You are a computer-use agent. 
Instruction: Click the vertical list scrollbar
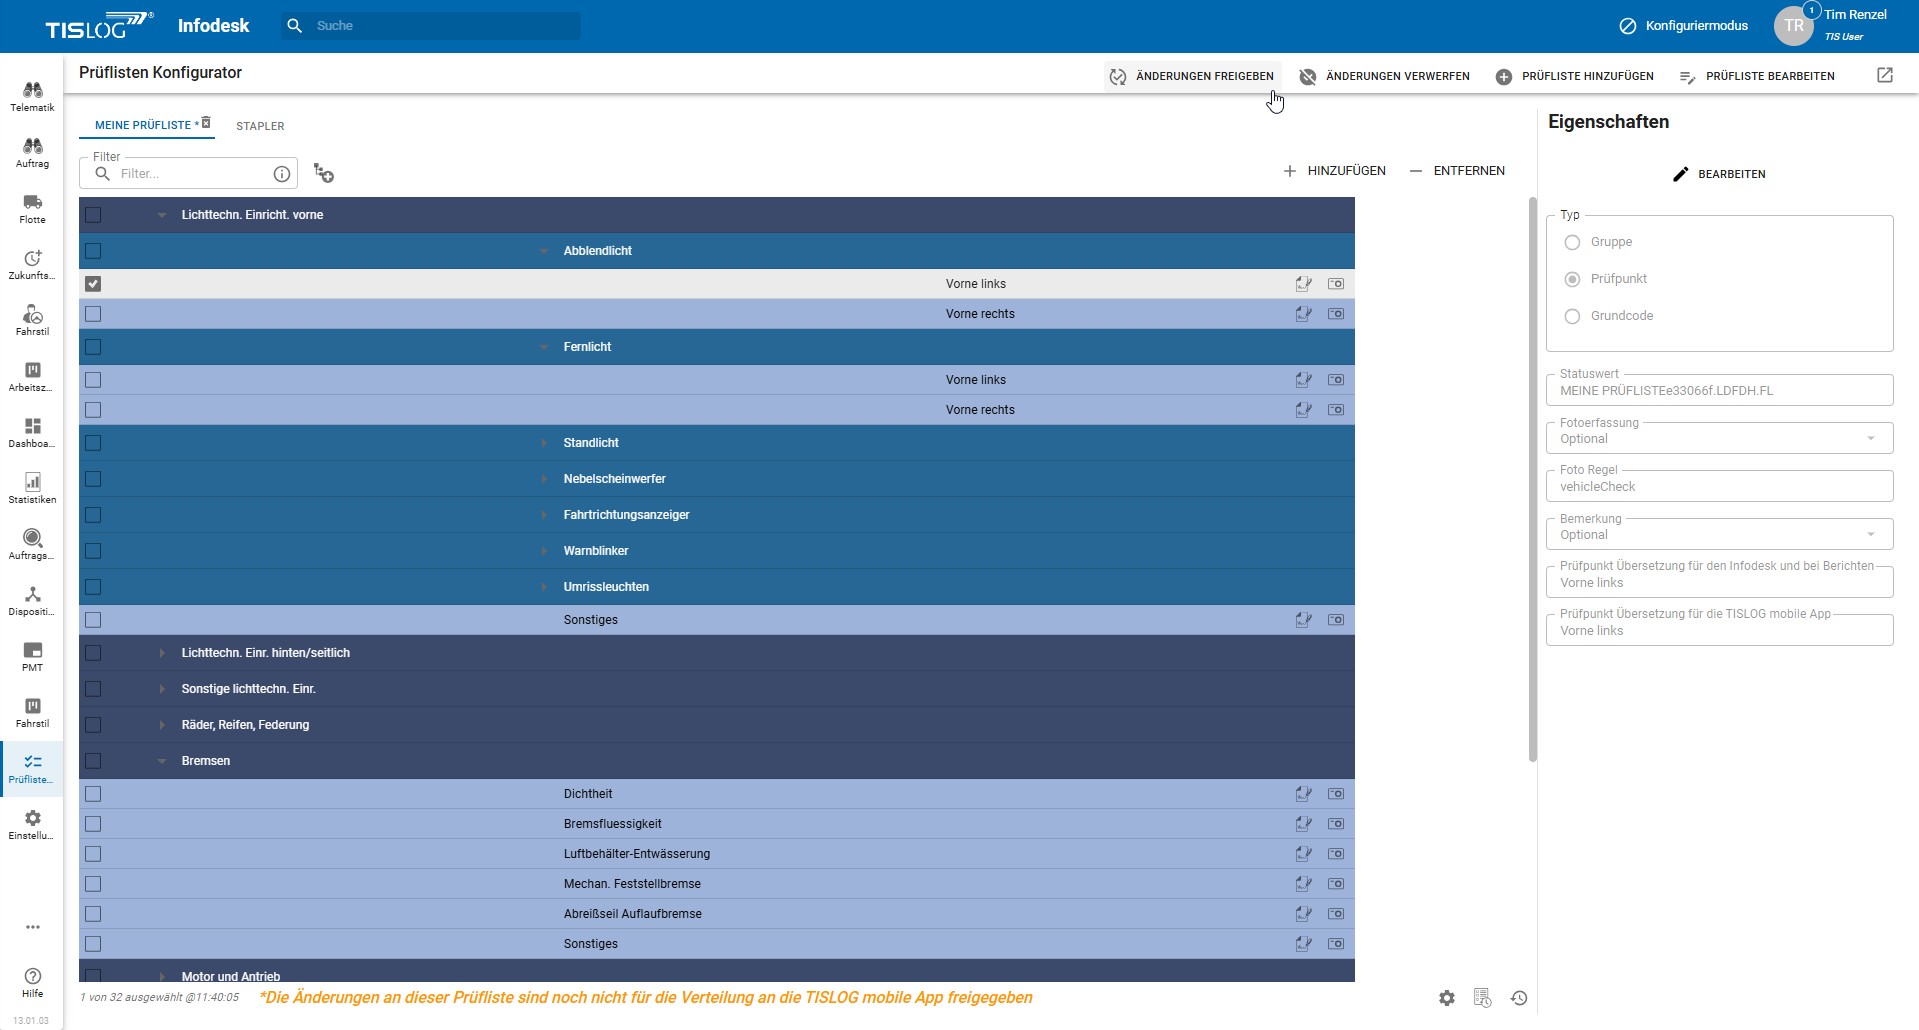click(x=1532, y=480)
